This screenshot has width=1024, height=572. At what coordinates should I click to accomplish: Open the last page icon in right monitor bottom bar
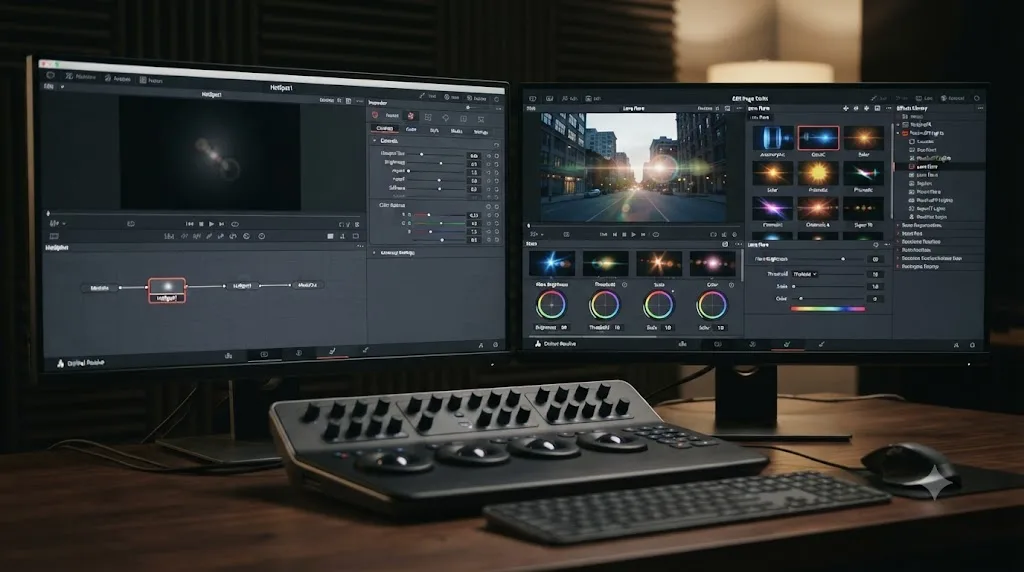tap(822, 344)
